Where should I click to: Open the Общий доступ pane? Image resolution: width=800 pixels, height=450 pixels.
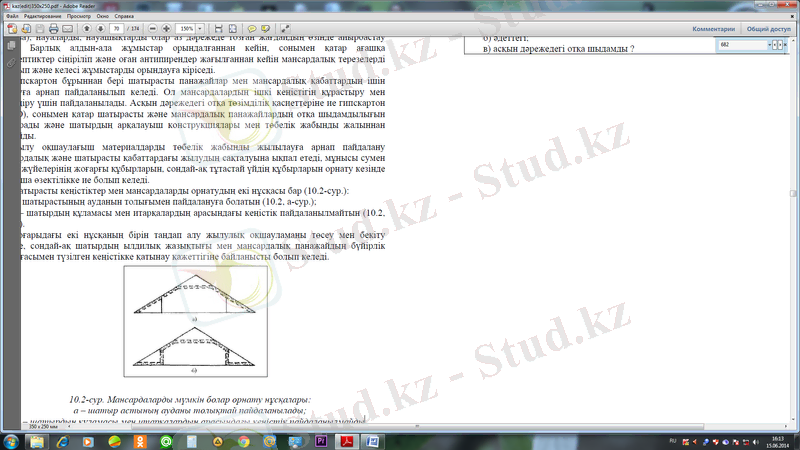(768, 29)
